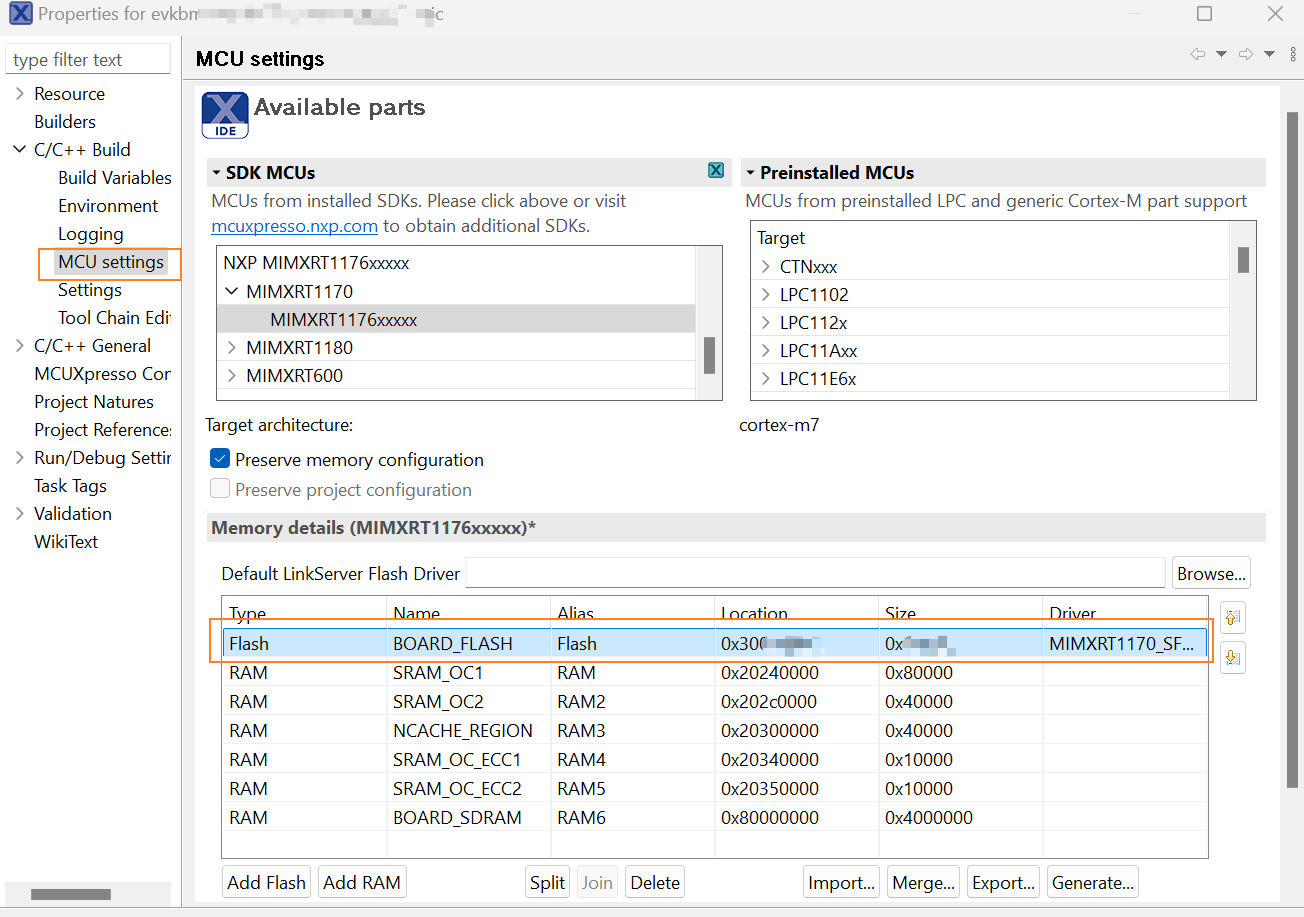The width and height of the screenshot is (1304, 917).
Task: Collapse the MIMXRT1170 tree node
Action: point(232,291)
